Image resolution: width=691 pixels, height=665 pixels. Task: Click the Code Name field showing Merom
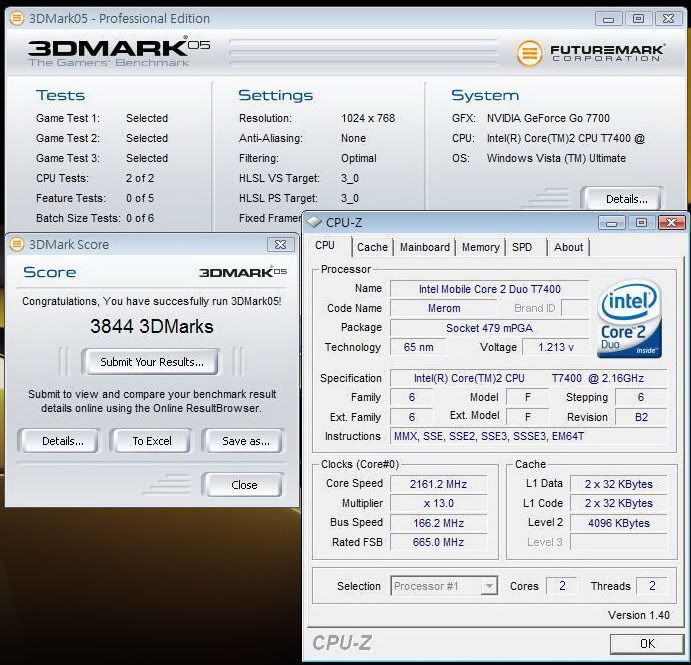coord(443,308)
